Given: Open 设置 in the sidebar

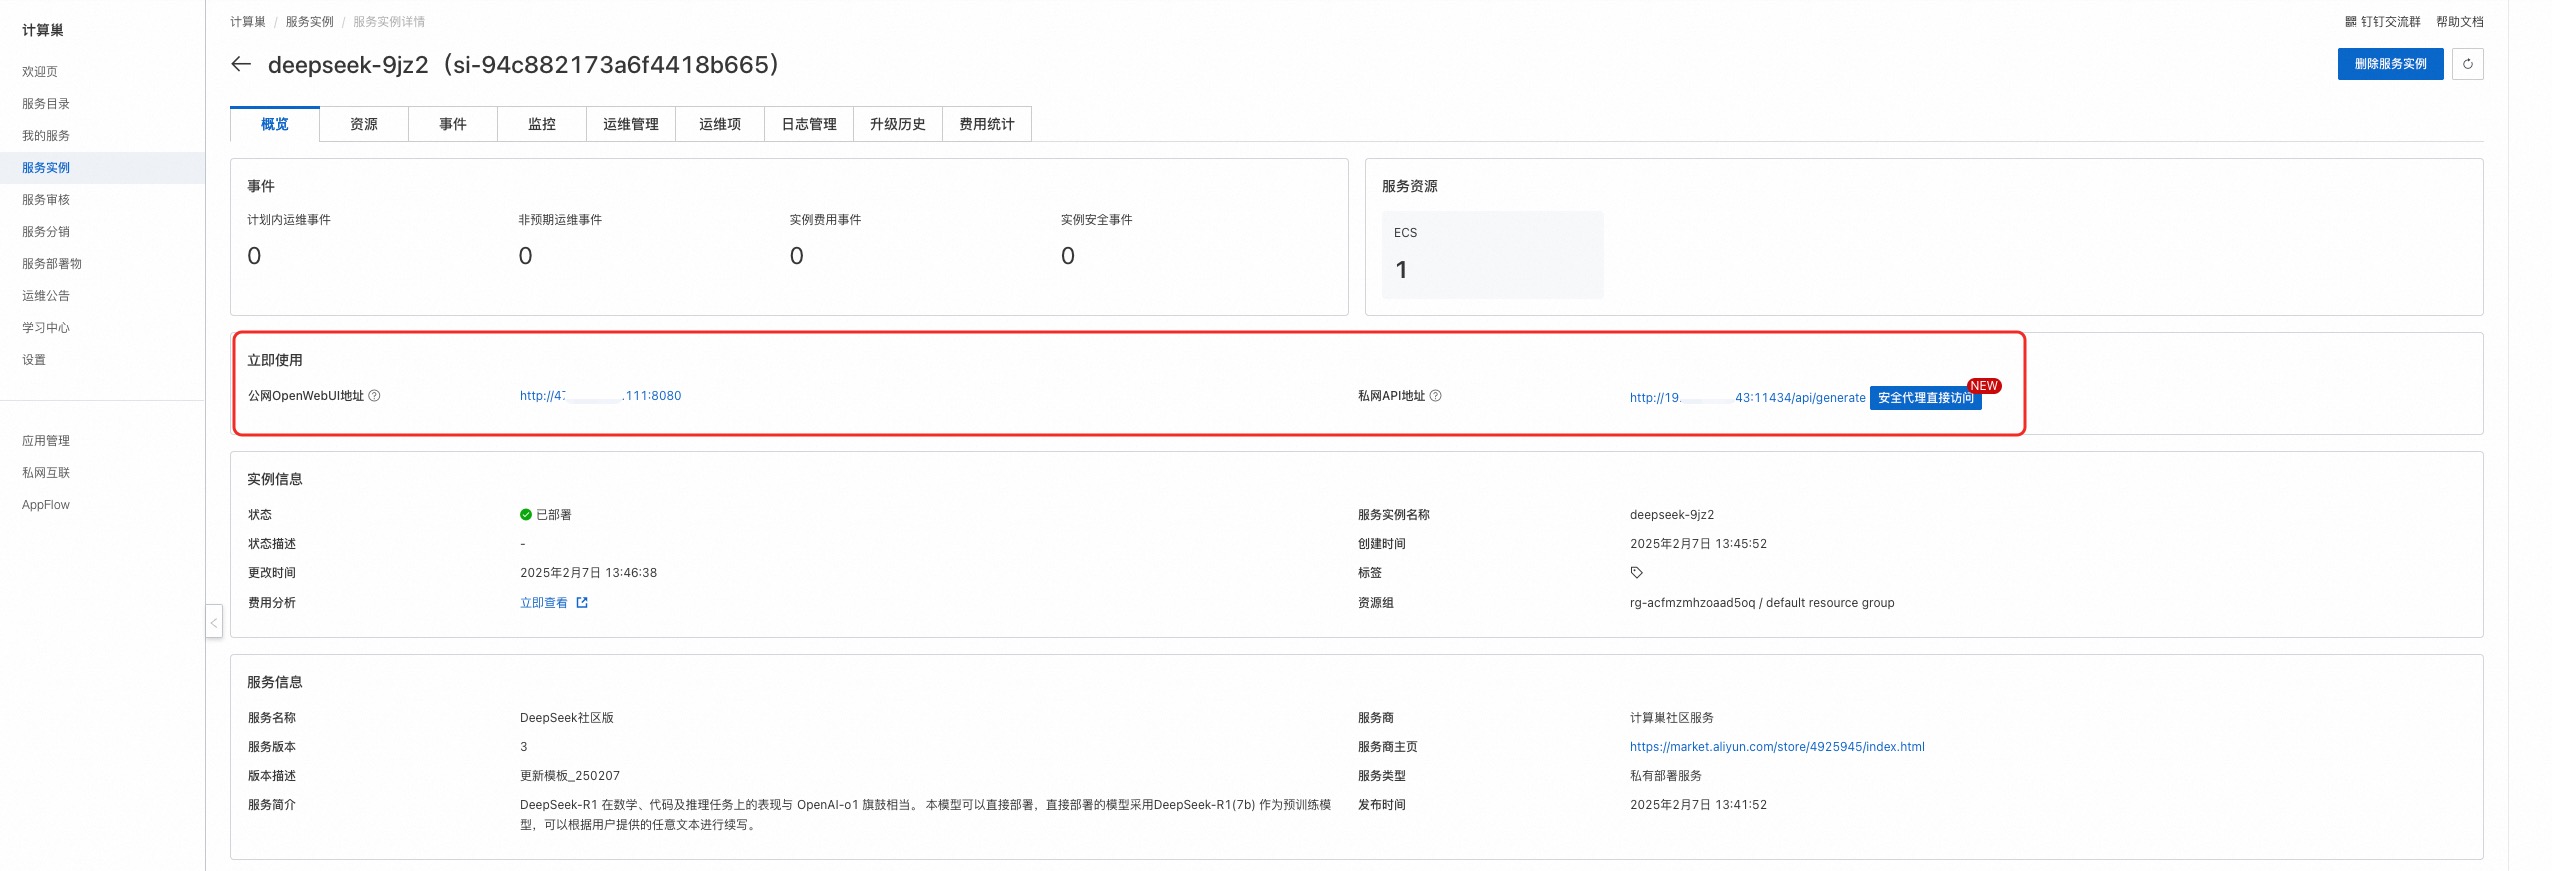Looking at the screenshot, I should click(x=34, y=360).
